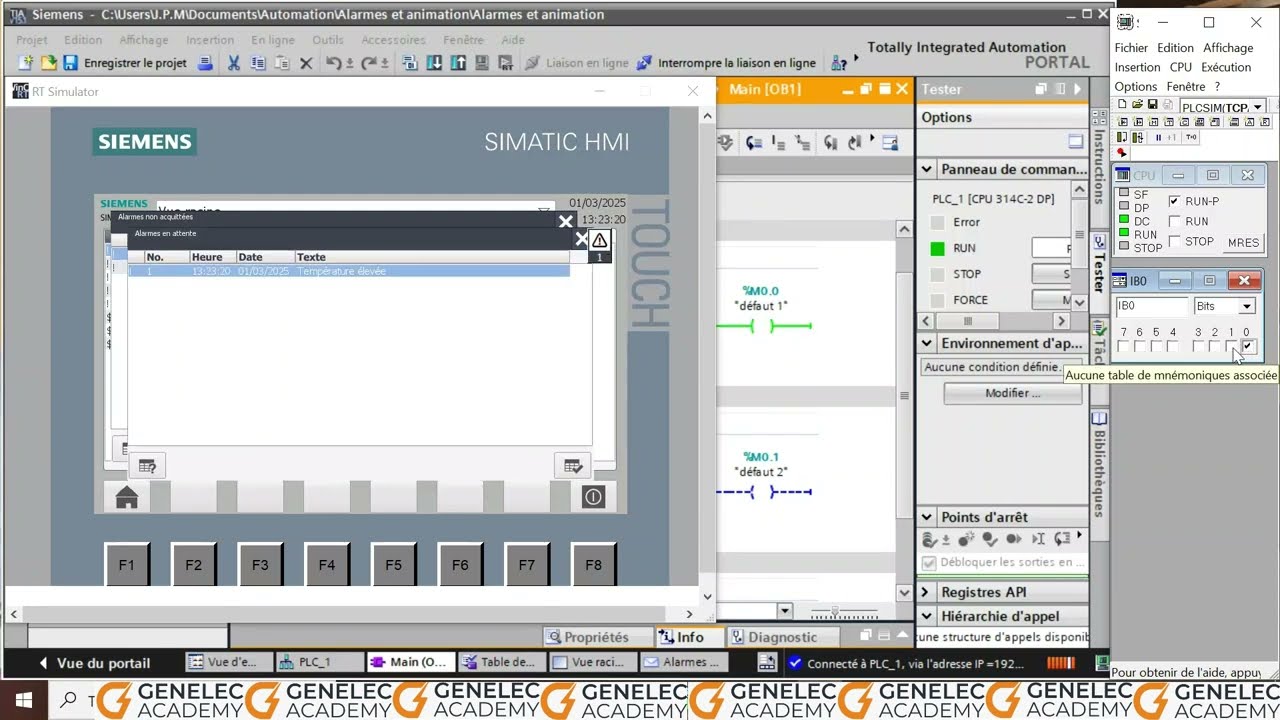The image size is (1280, 720).
Task: Close the Alarmes en attente window
Action: 581,239
